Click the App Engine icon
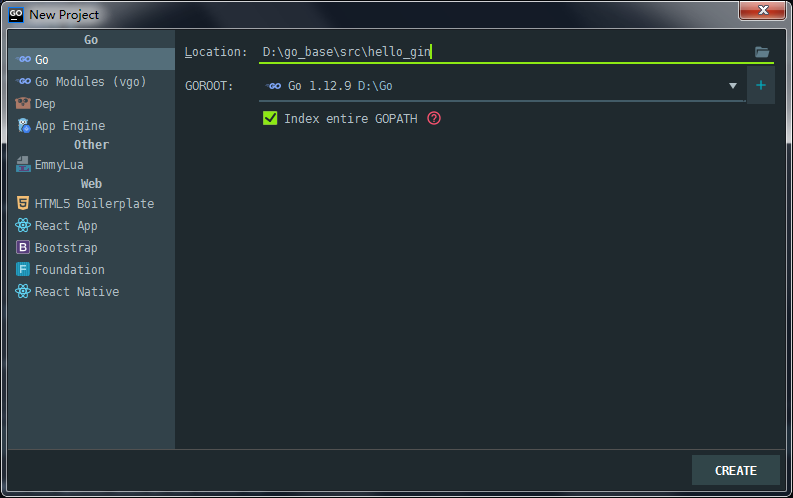Screen dimensions: 793x498 coord(23,125)
